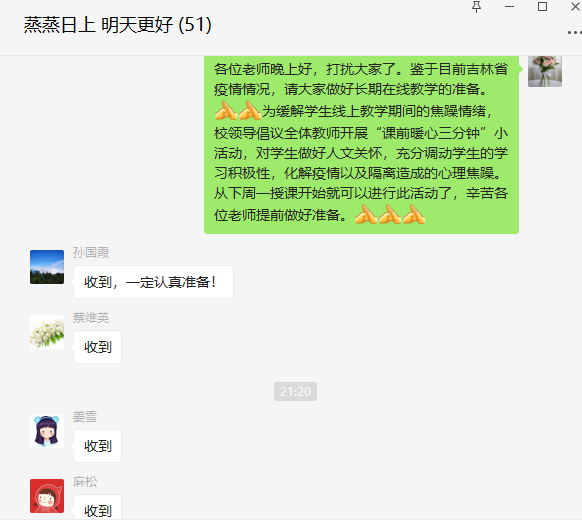Open the three-dot chat info menu

[575, 33]
